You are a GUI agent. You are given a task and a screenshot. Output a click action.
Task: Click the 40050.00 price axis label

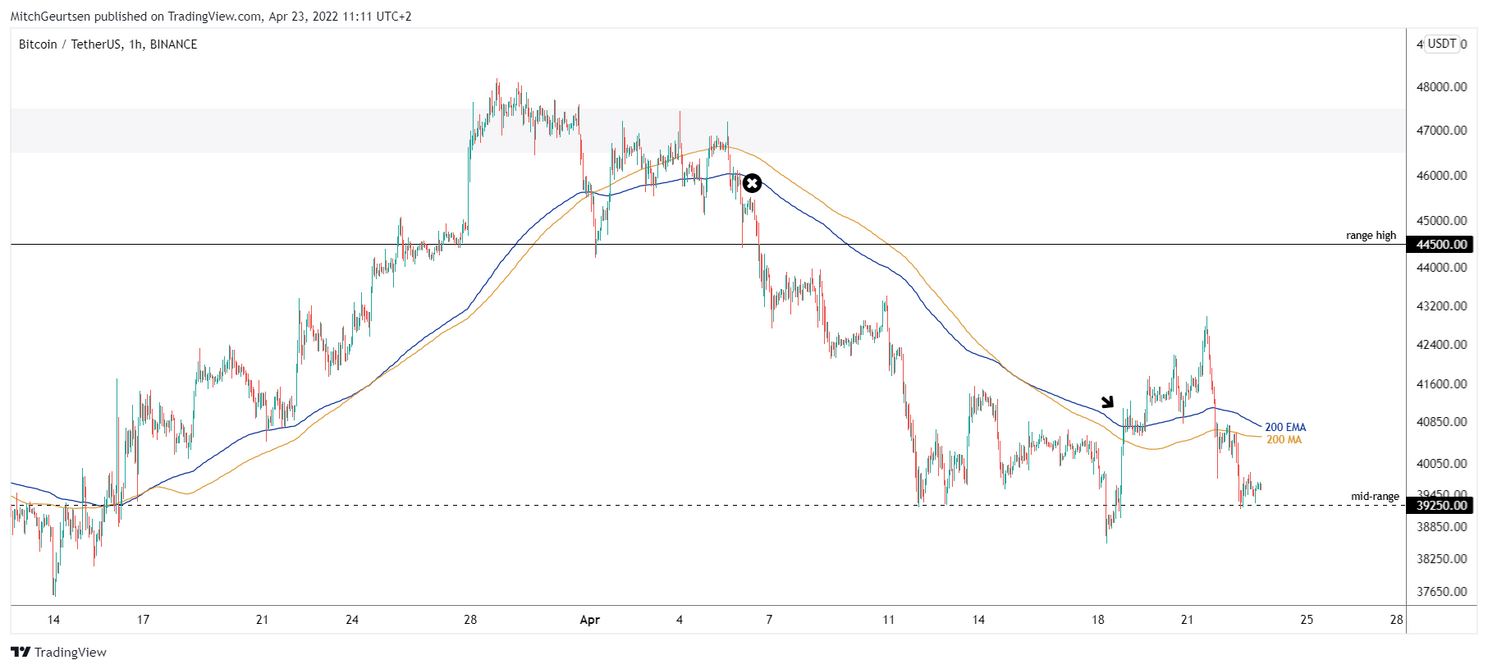click(x=1441, y=464)
